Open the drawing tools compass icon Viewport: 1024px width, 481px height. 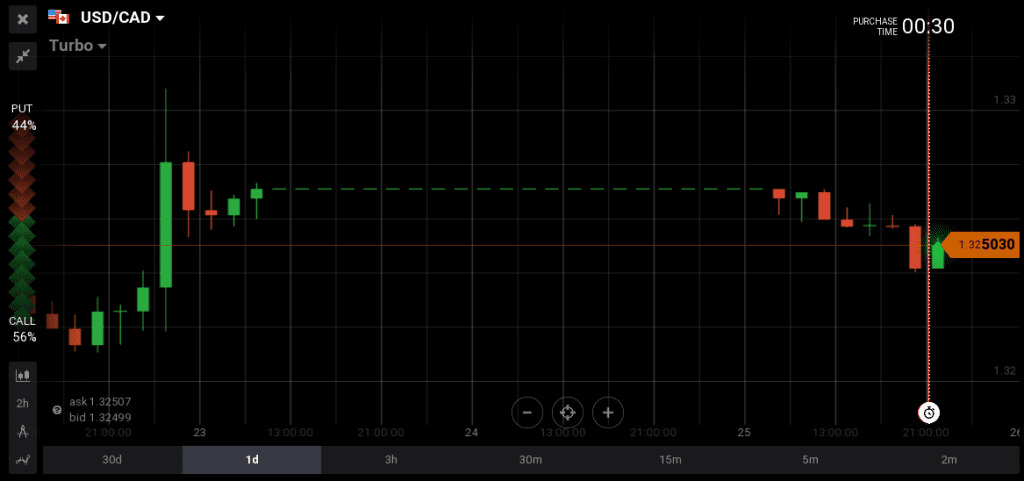23,431
